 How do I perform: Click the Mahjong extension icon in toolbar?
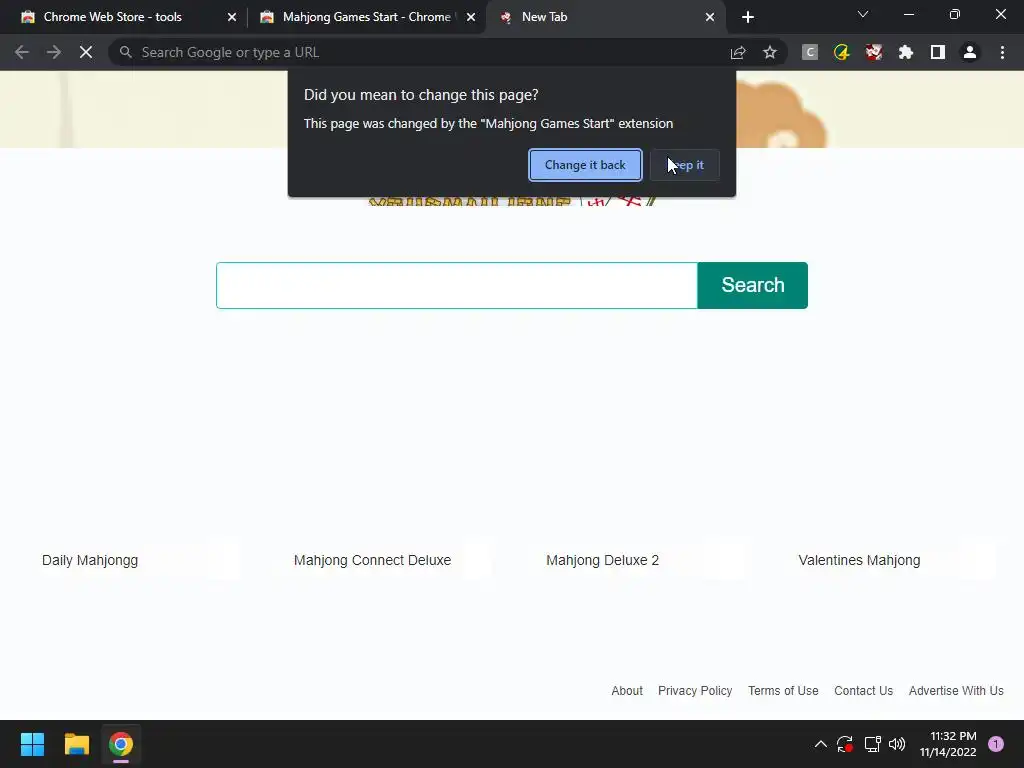coord(874,52)
